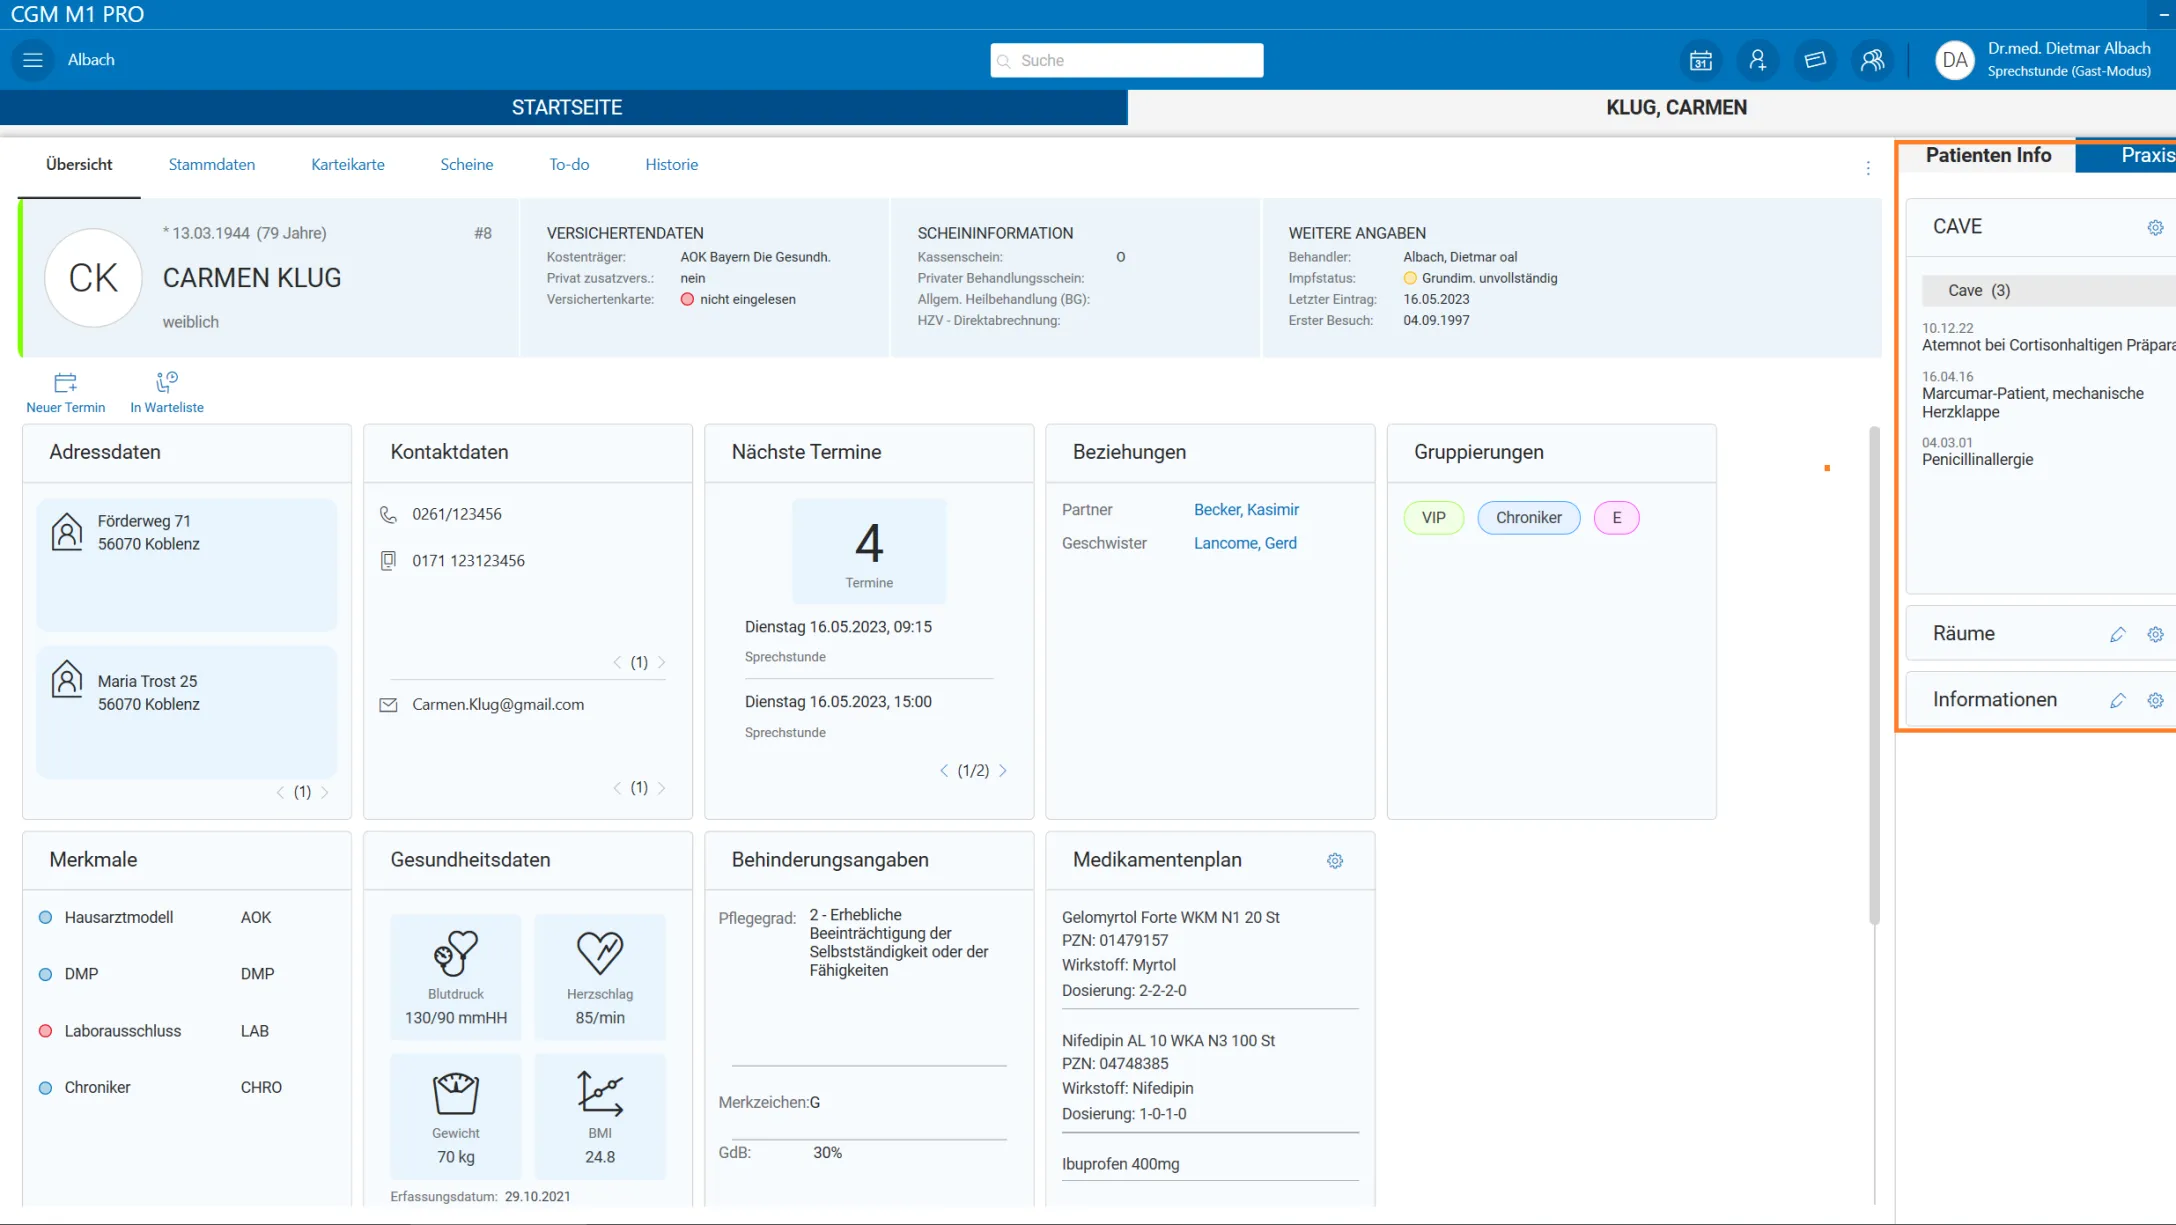Screen dimensions: 2176x1225
Task: Open the To-do tab
Action: click(x=569, y=165)
